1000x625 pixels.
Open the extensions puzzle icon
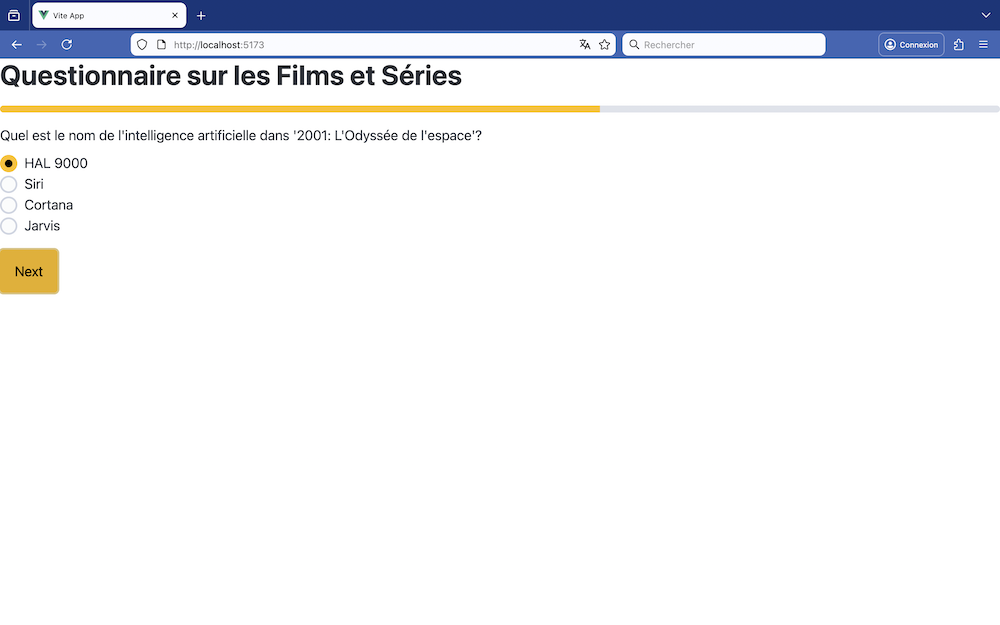pyautogui.click(x=959, y=45)
